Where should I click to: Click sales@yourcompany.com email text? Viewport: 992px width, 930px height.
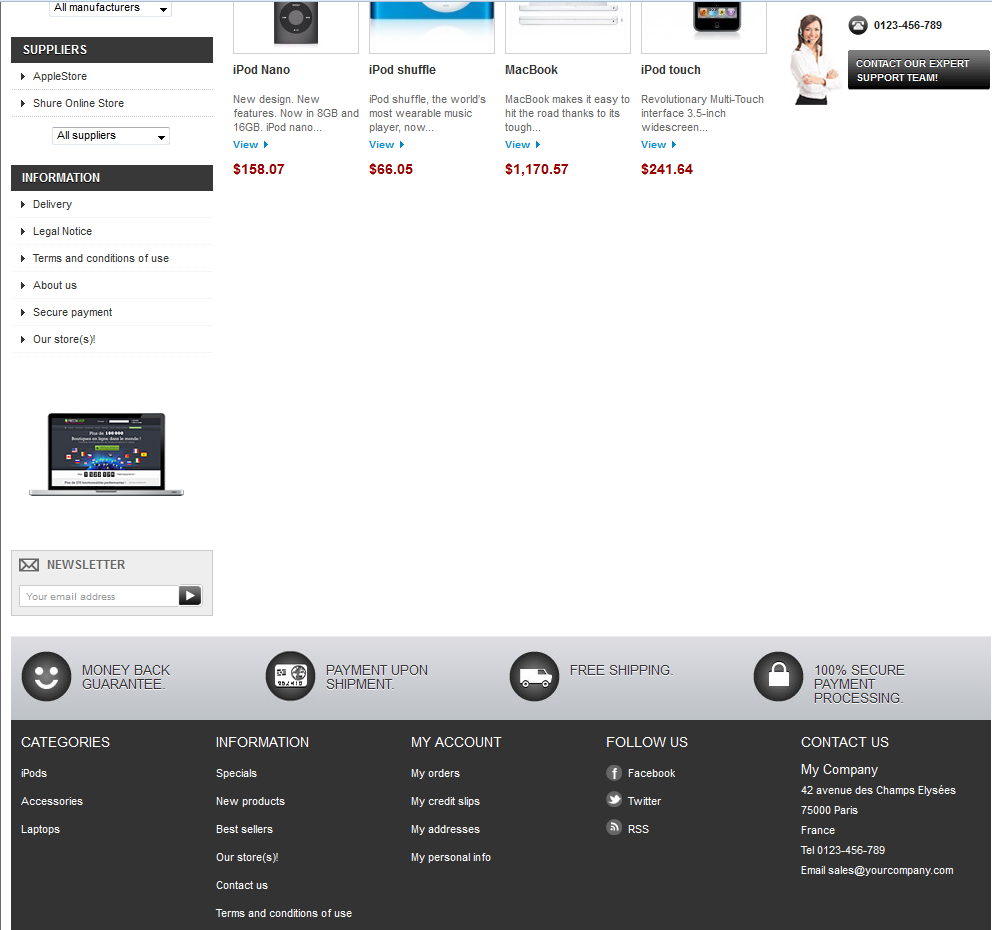[891, 871]
